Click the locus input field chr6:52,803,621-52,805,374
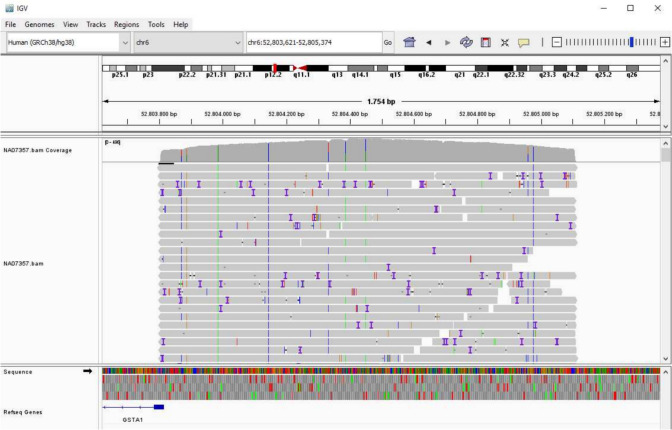 [x=314, y=42]
